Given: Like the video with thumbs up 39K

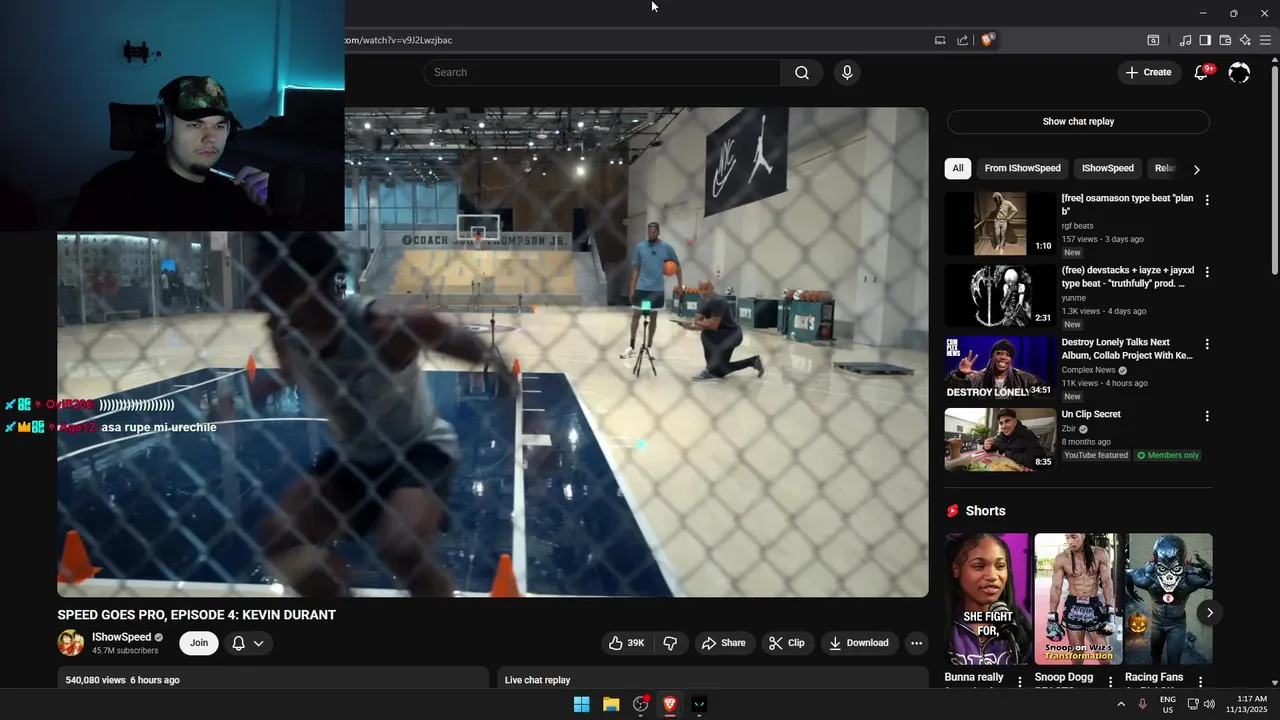Looking at the screenshot, I should (x=627, y=643).
